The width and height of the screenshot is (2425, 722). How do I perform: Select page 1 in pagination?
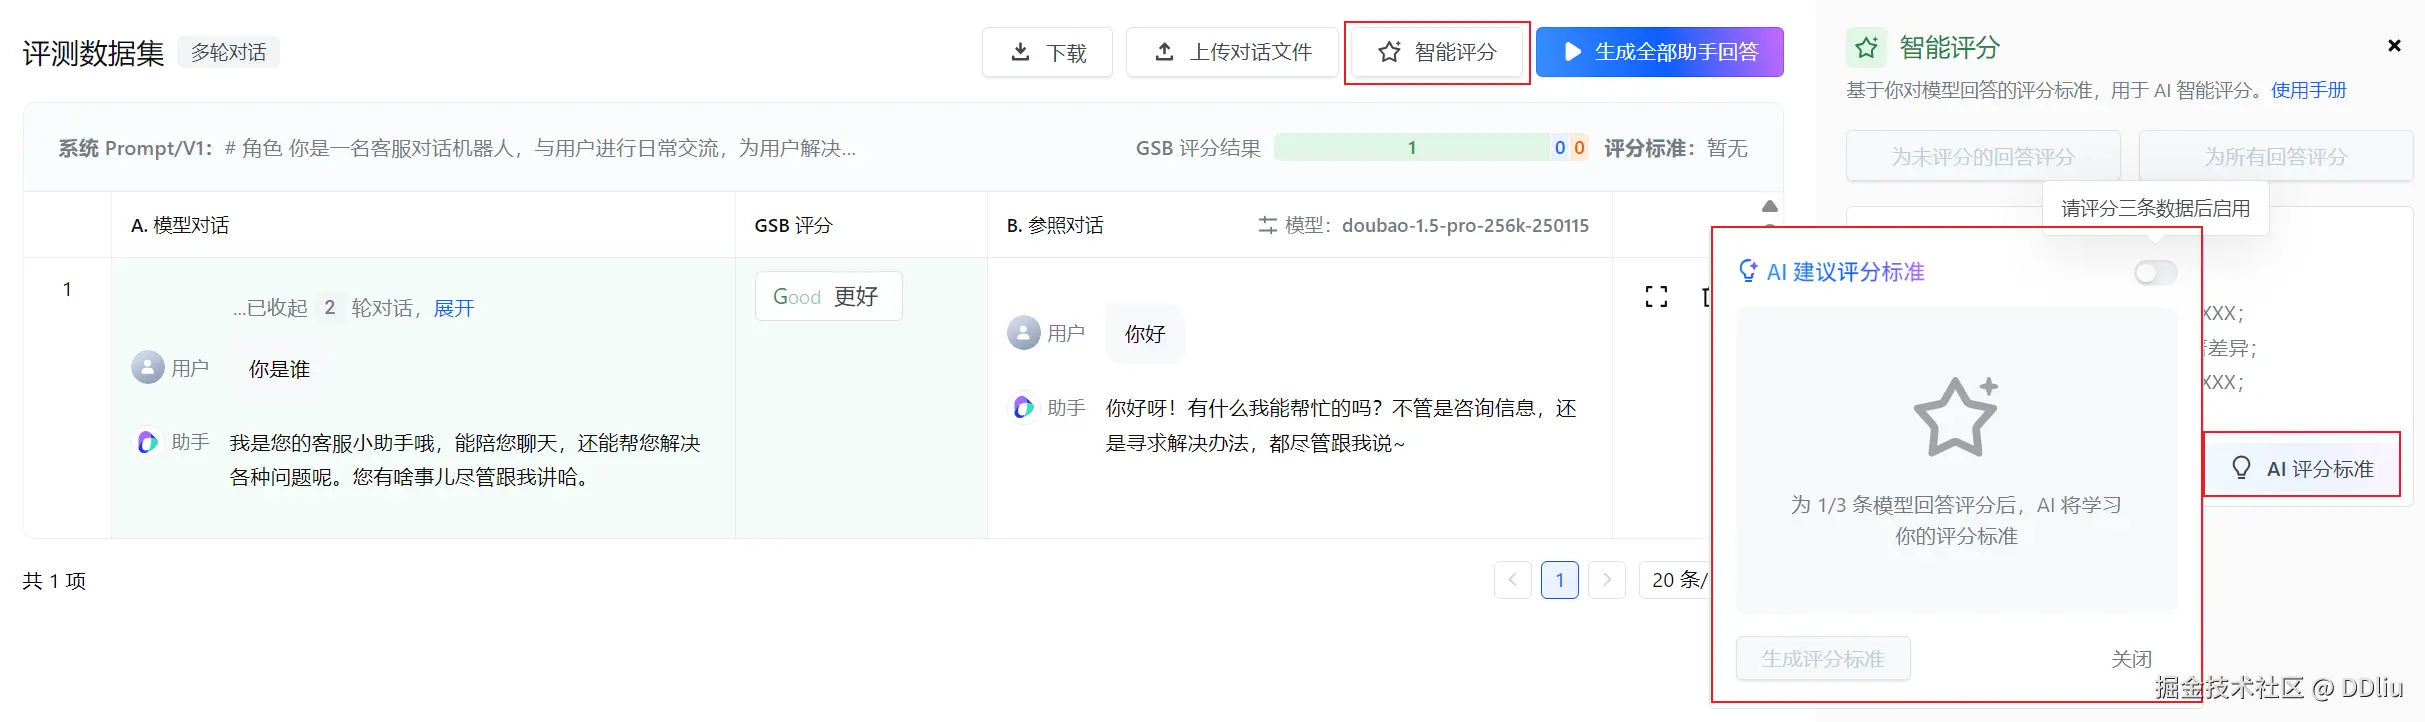[x=1560, y=580]
